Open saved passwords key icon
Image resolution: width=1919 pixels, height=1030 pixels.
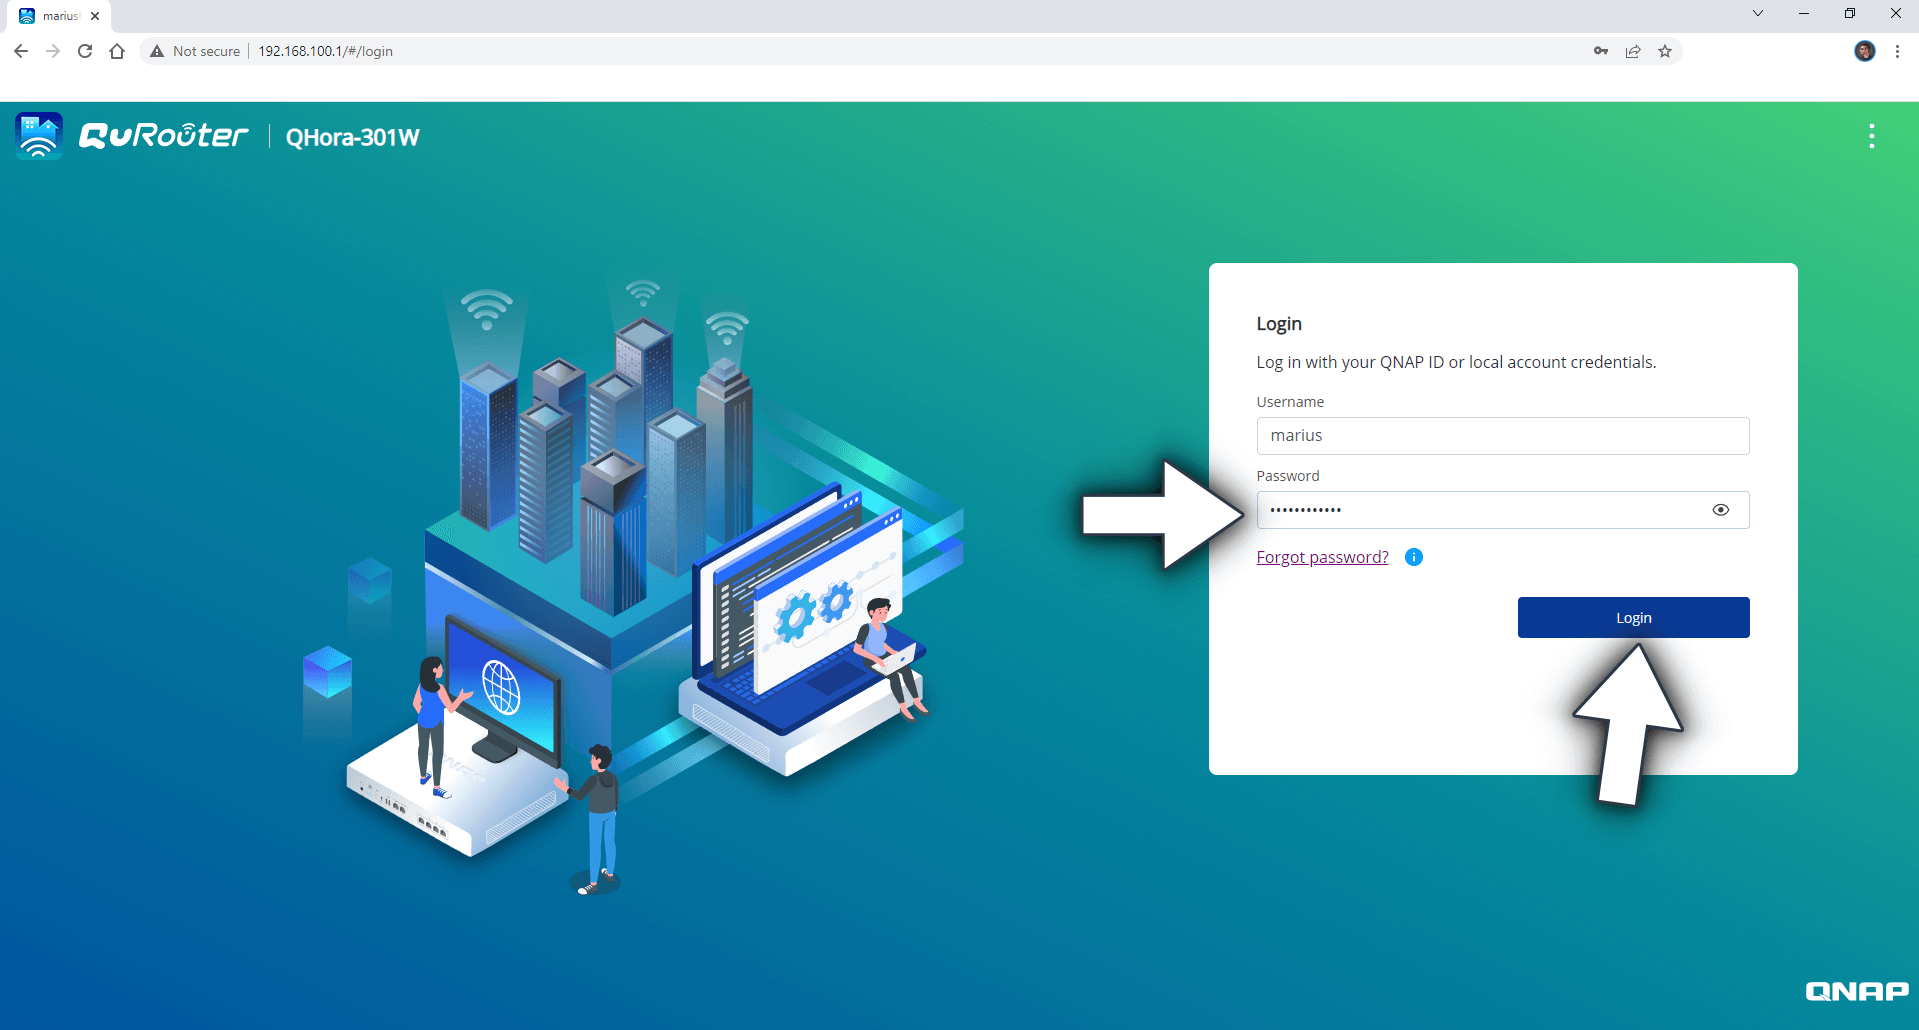coord(1600,51)
